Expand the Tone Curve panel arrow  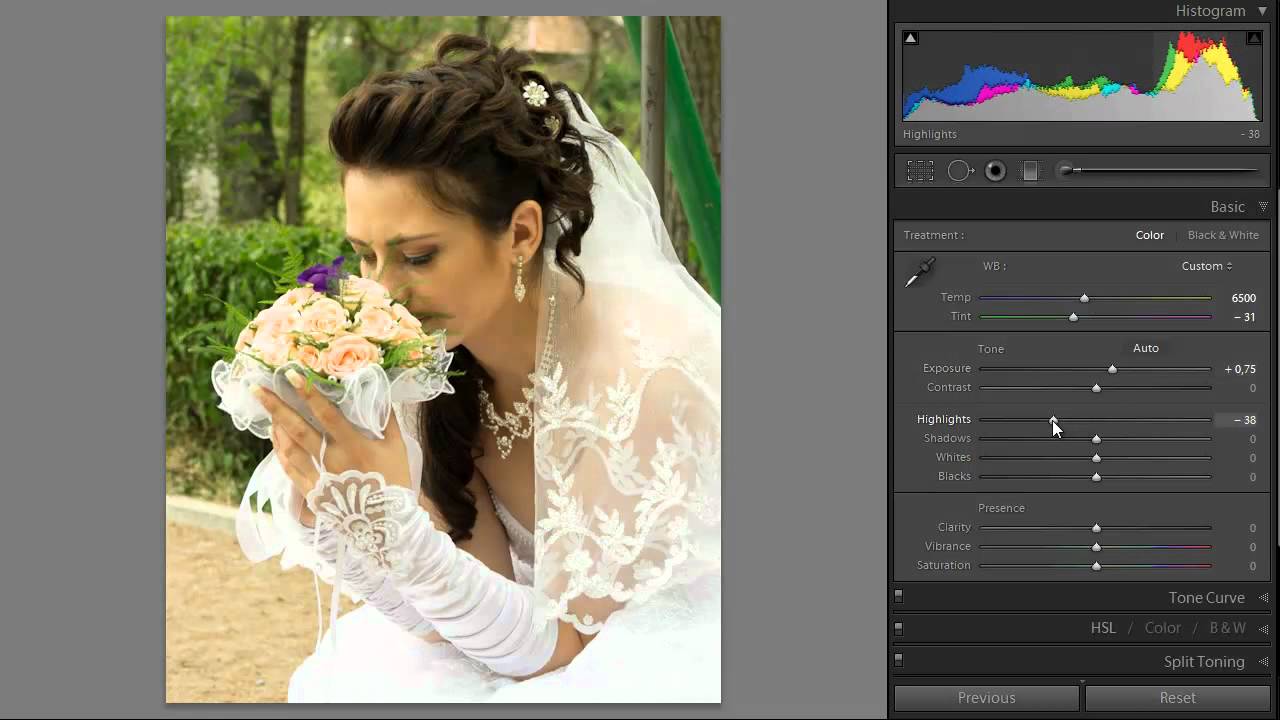pyautogui.click(x=1263, y=598)
